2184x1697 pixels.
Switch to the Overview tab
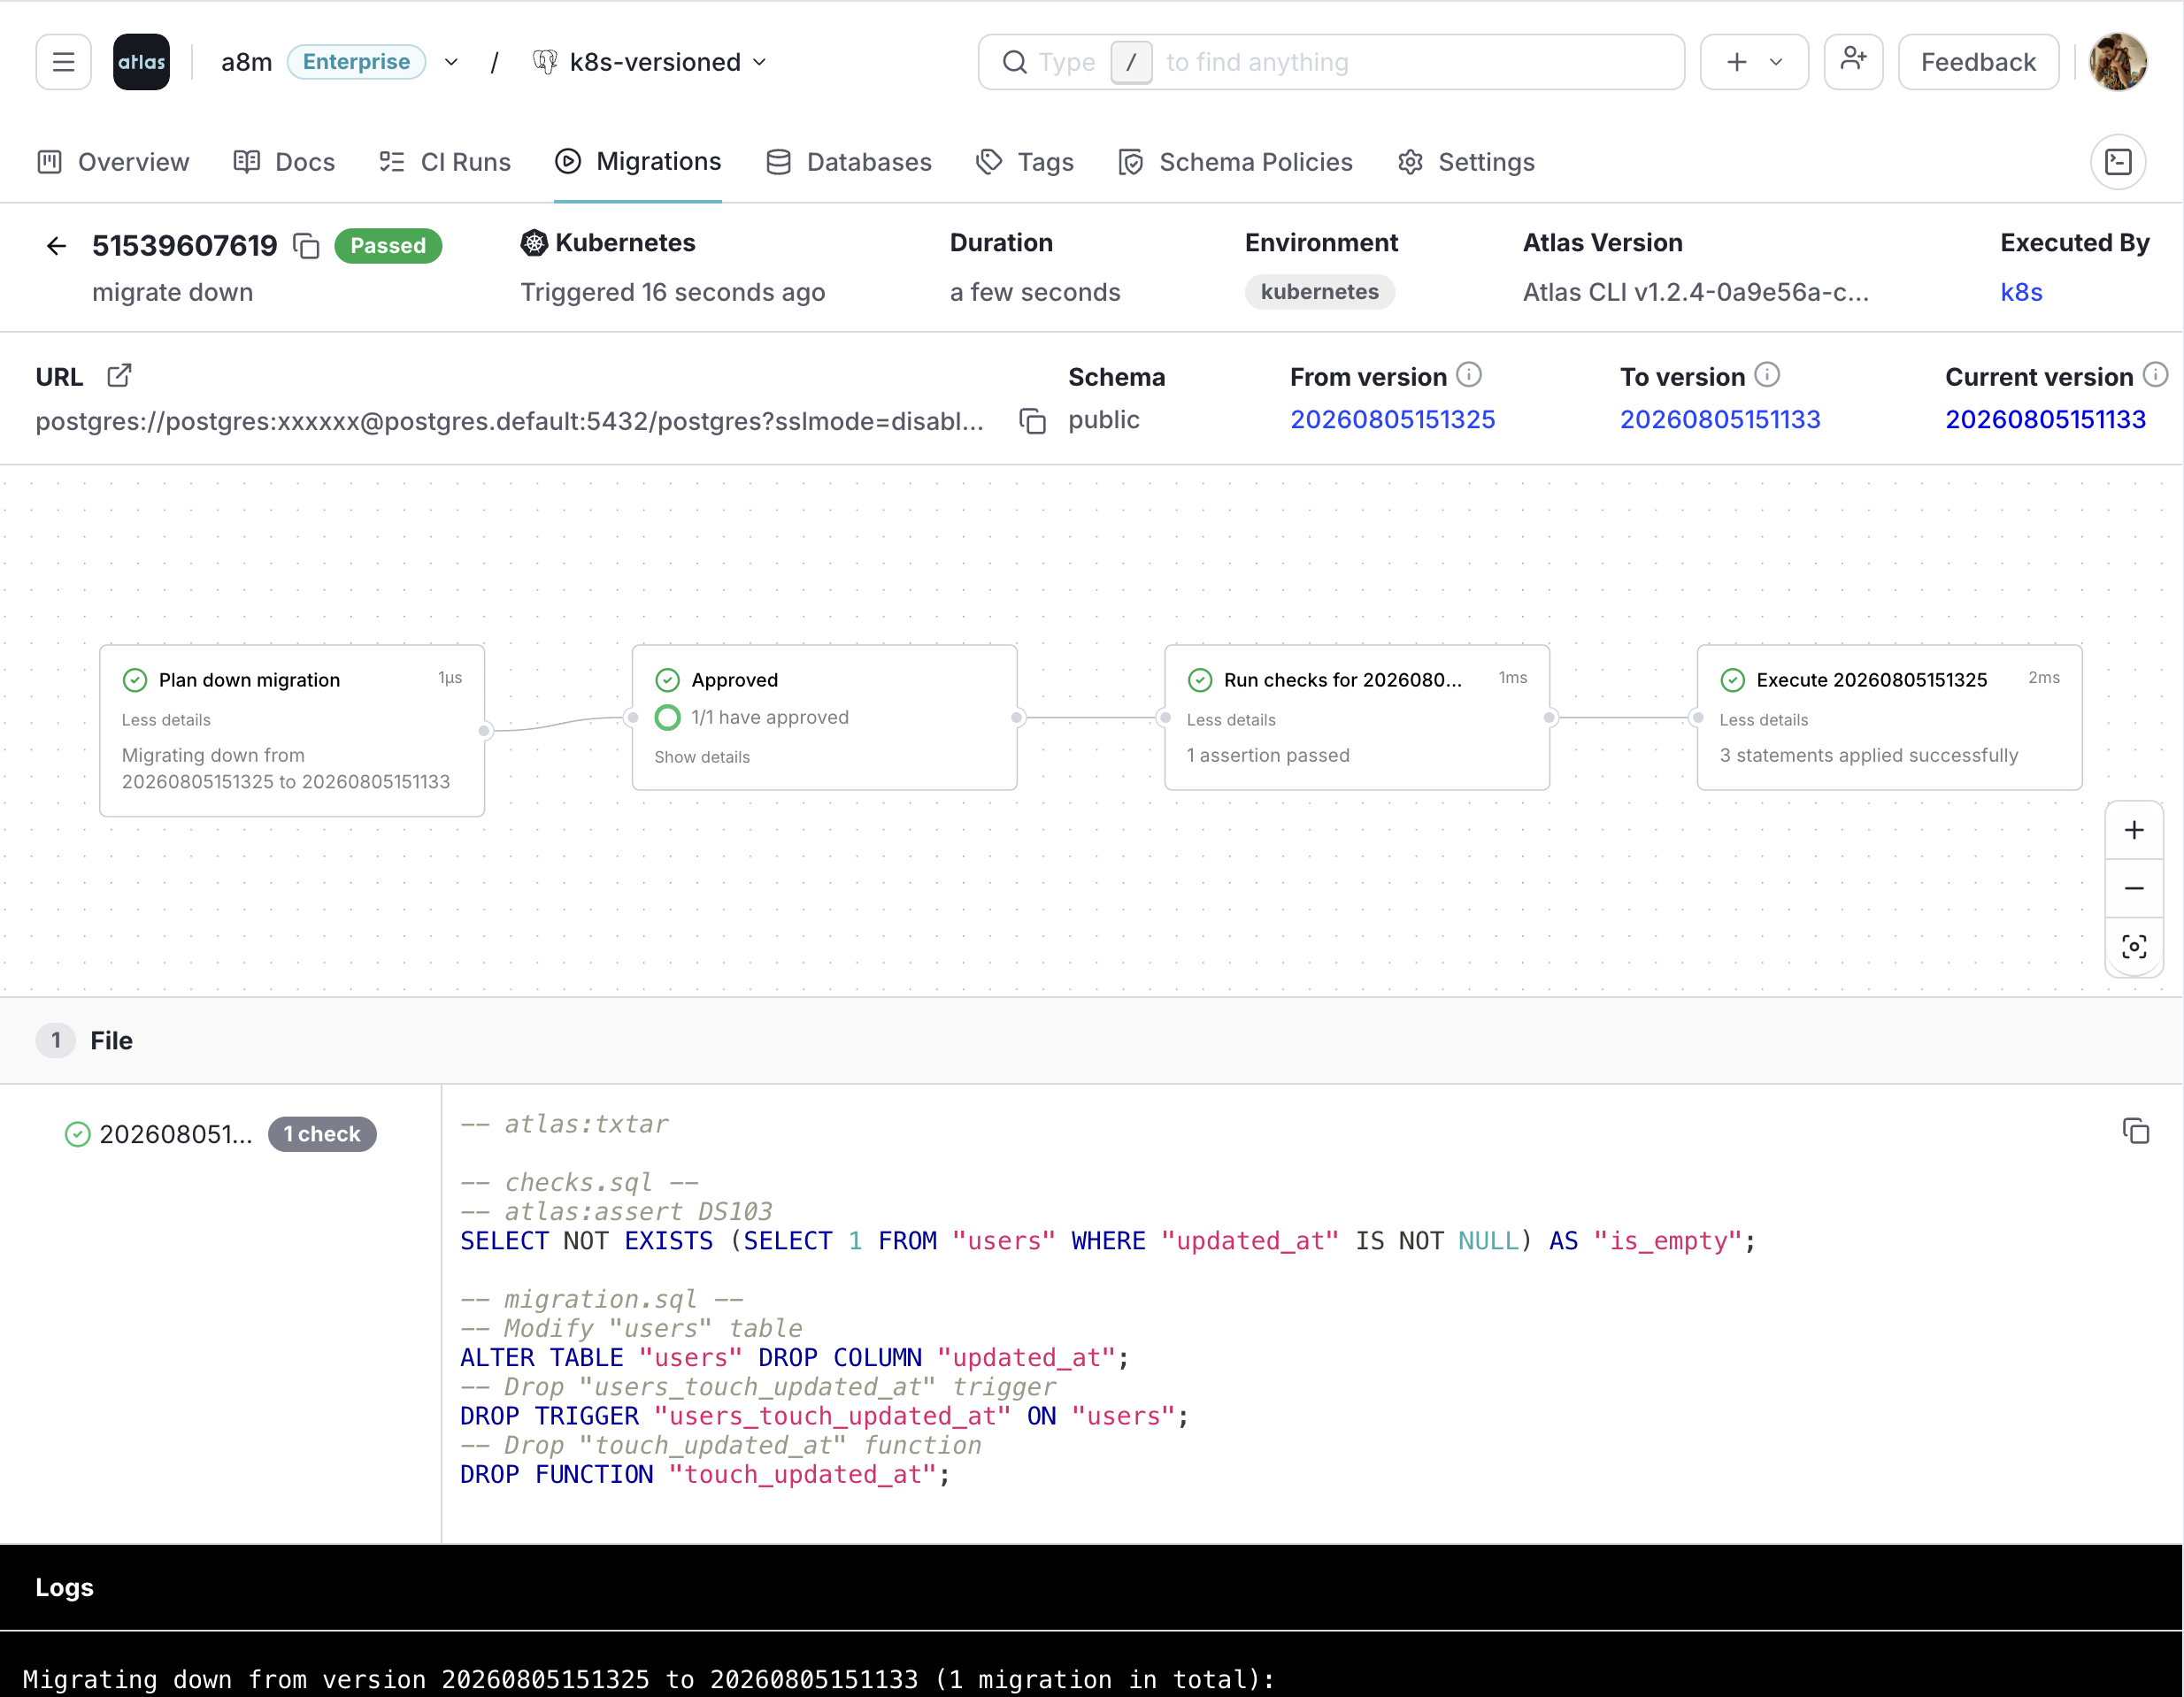pos(113,162)
